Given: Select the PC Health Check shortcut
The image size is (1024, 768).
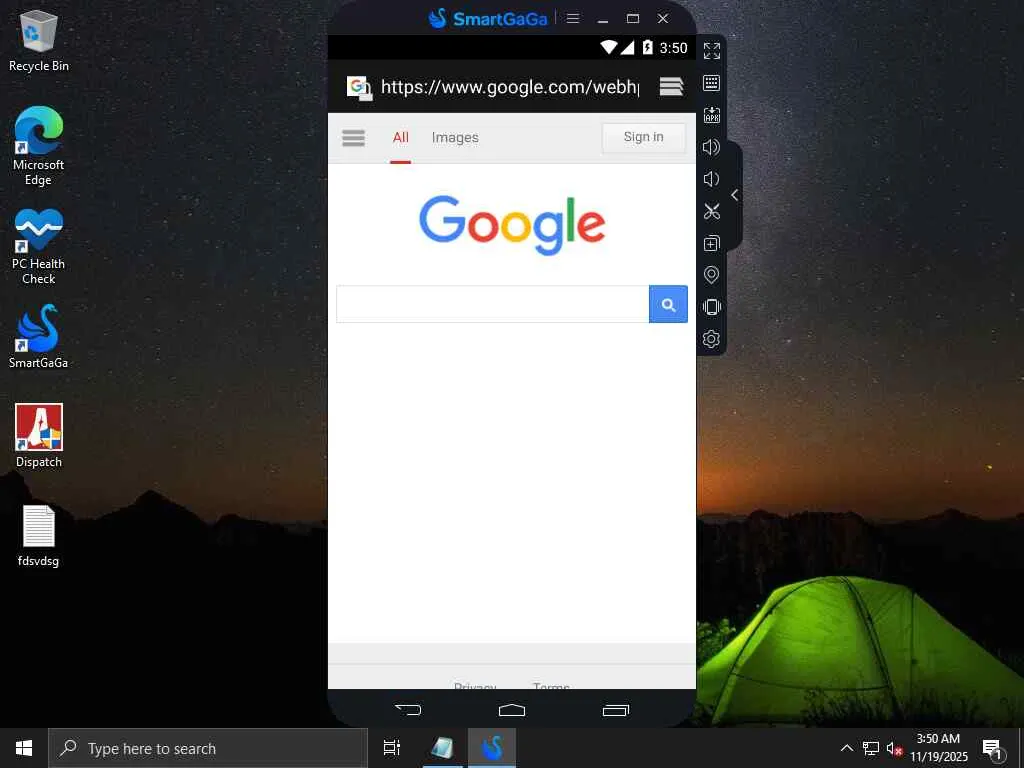Looking at the screenshot, I should tap(39, 247).
